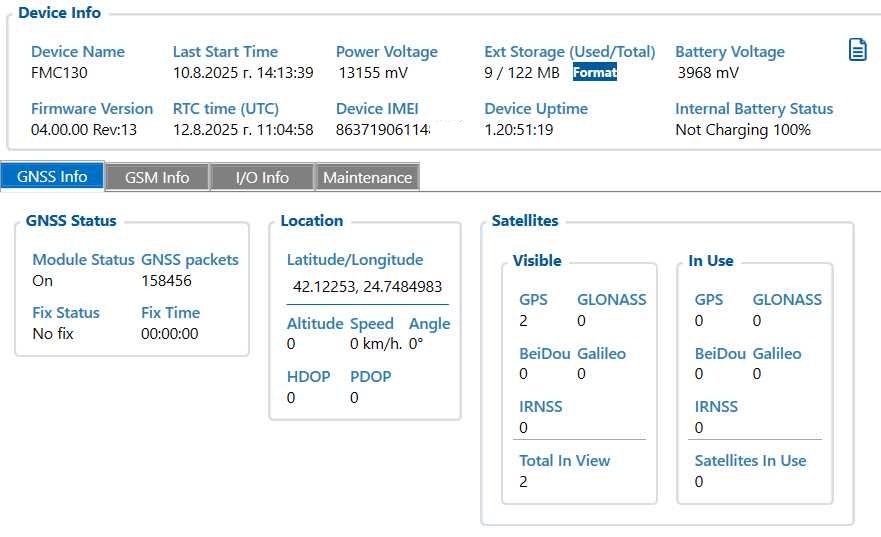This screenshot has width=881, height=537.
Task: Click the RTC time (UTC) value
Action: (x=243, y=130)
